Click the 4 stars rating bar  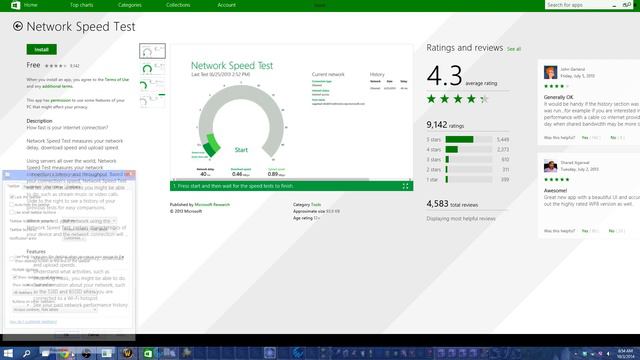469,150
